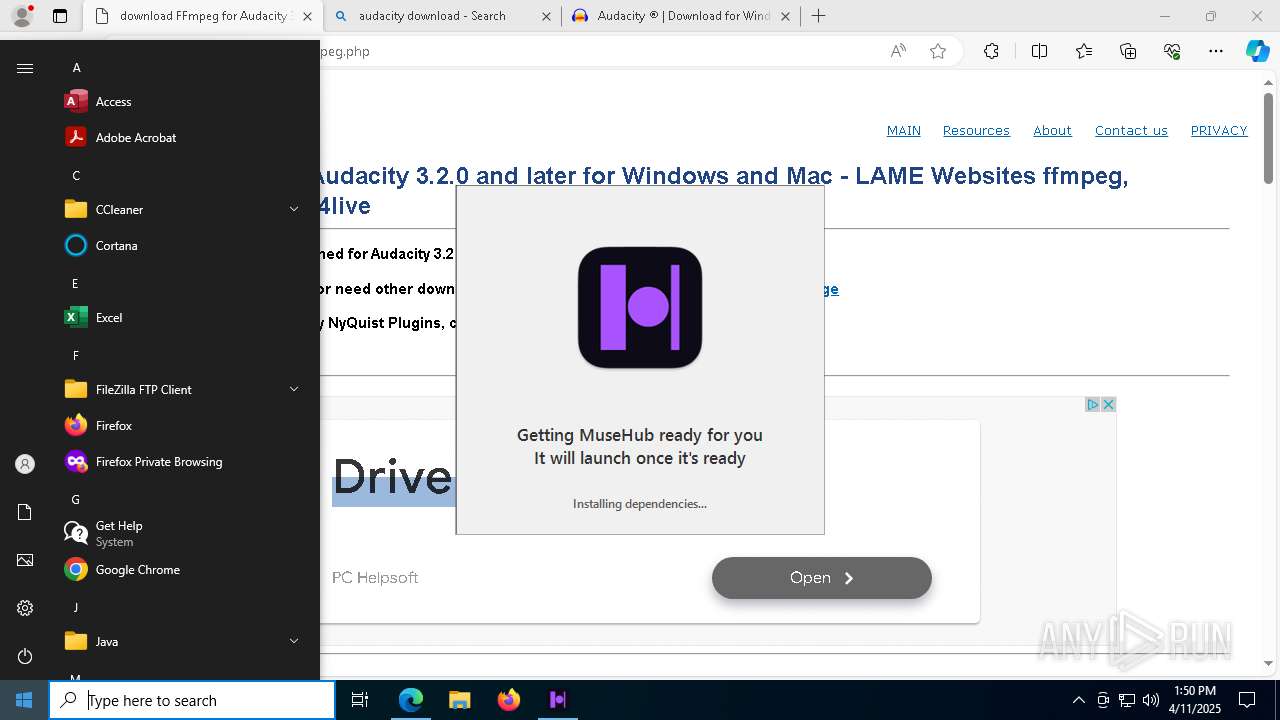Open Edge Extensions puzzle icon

(x=991, y=51)
